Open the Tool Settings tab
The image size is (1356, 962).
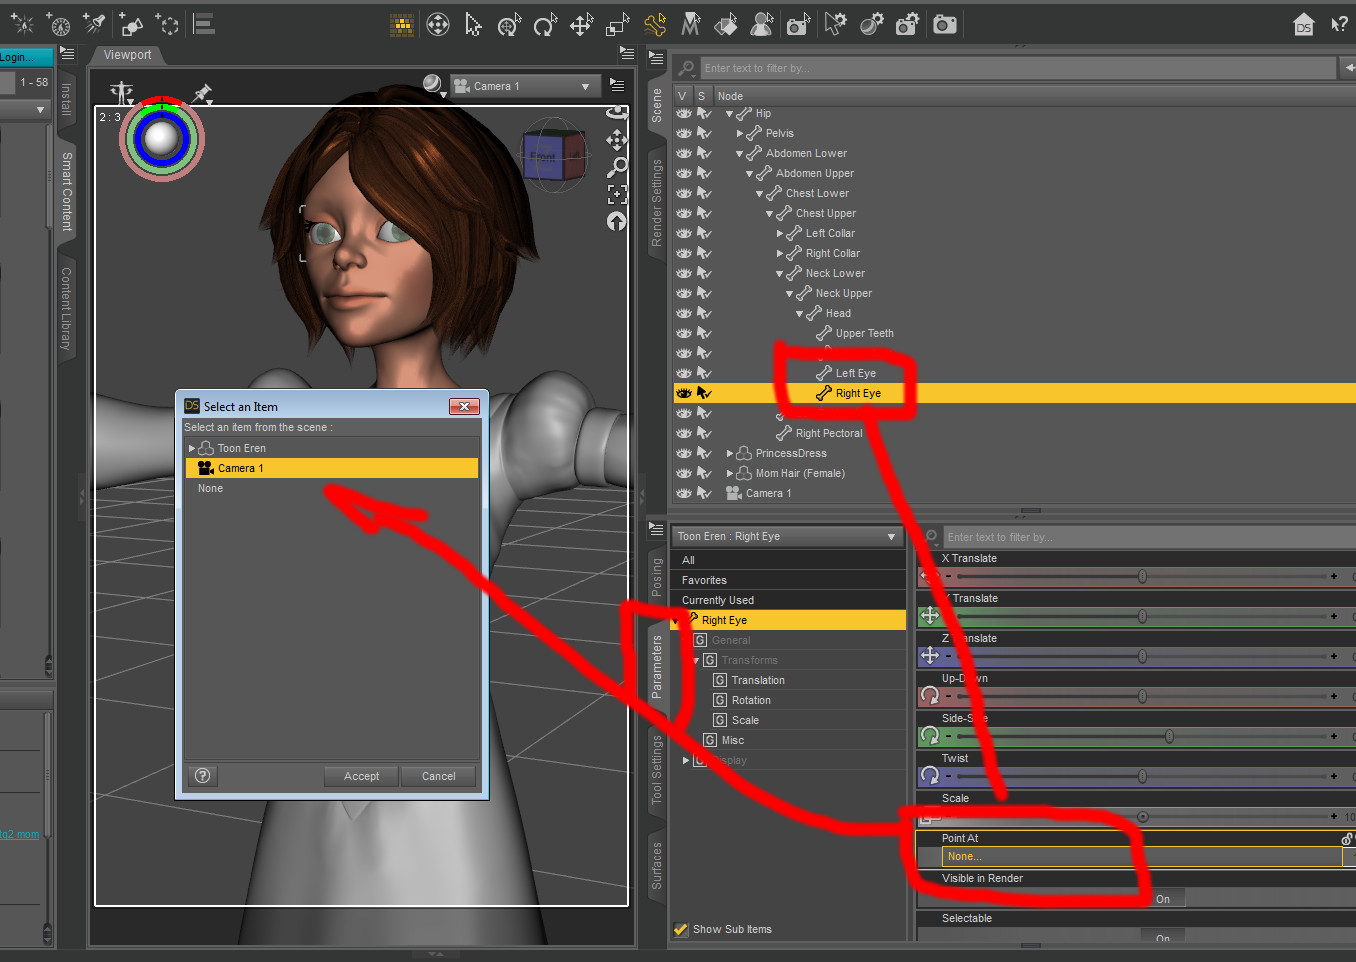(657, 769)
